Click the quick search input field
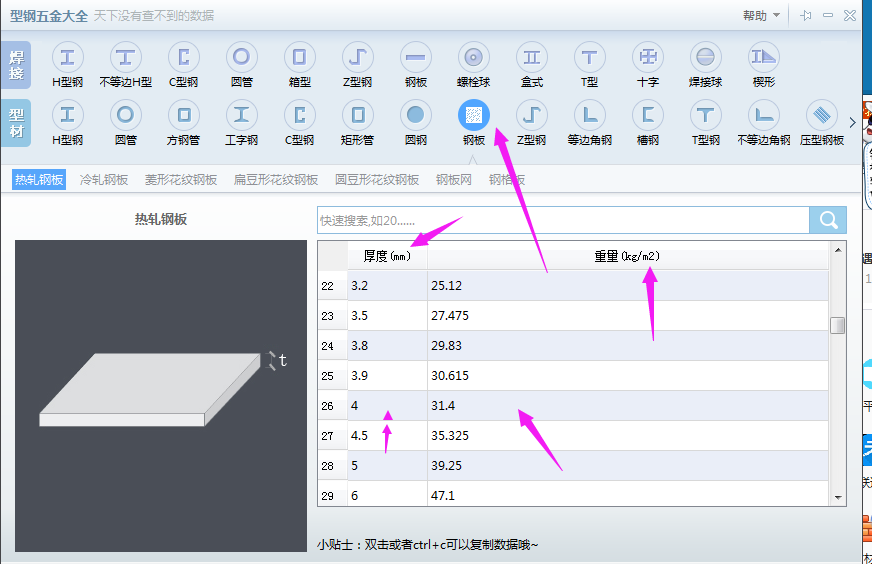 click(x=563, y=220)
